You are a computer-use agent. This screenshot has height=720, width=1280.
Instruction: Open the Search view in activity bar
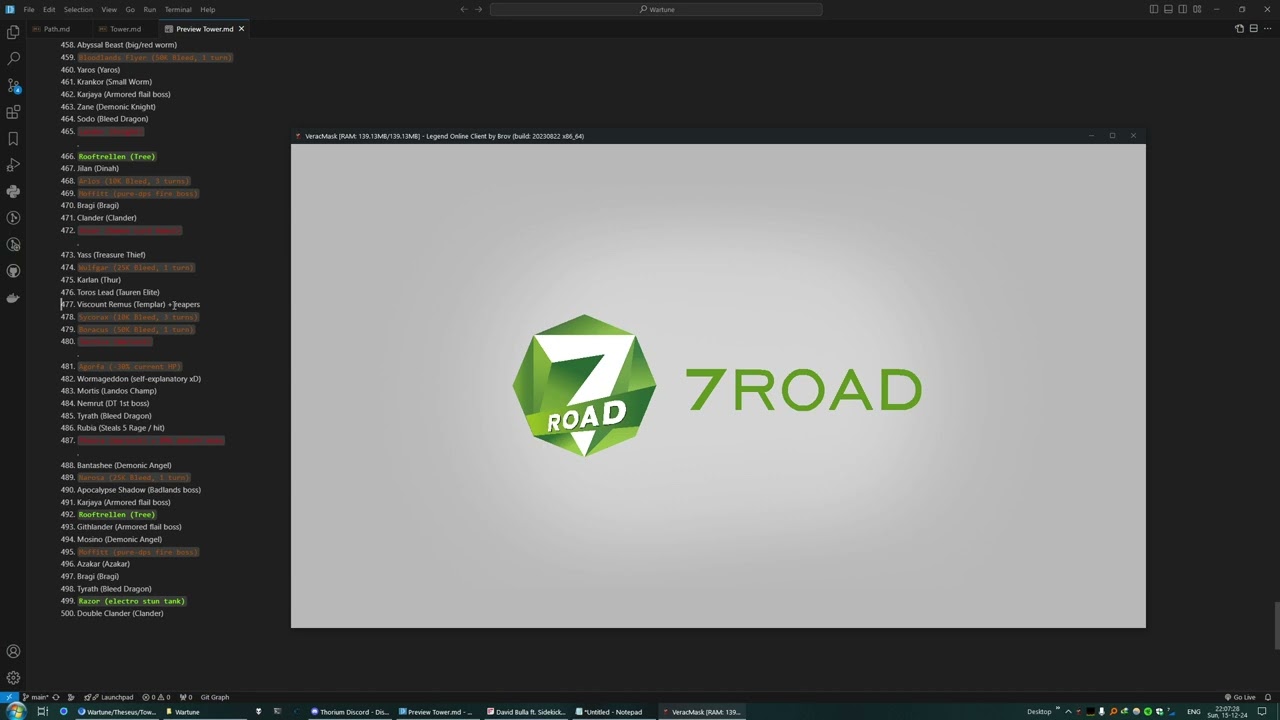13,59
